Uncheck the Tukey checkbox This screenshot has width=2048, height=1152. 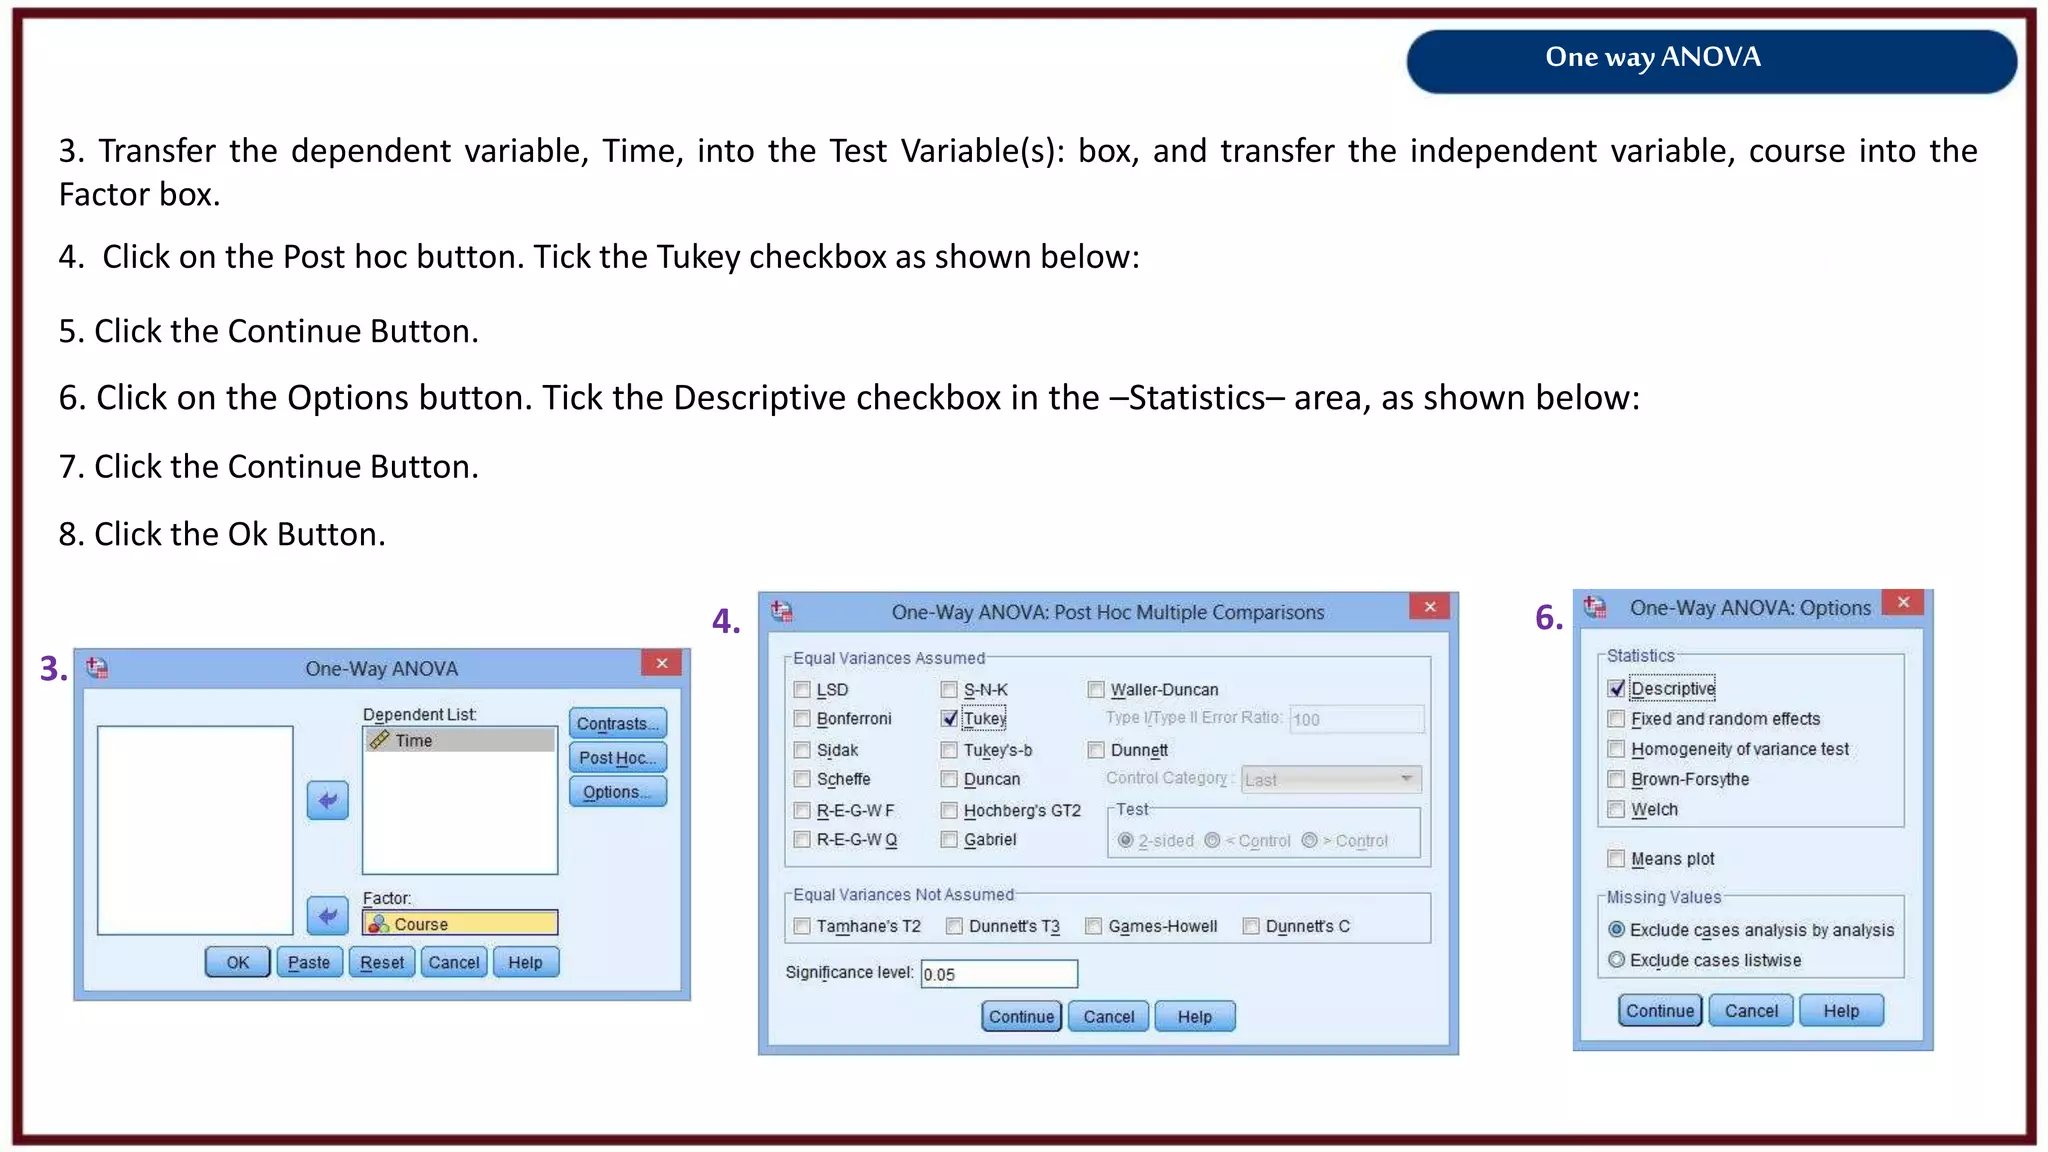coord(949,718)
